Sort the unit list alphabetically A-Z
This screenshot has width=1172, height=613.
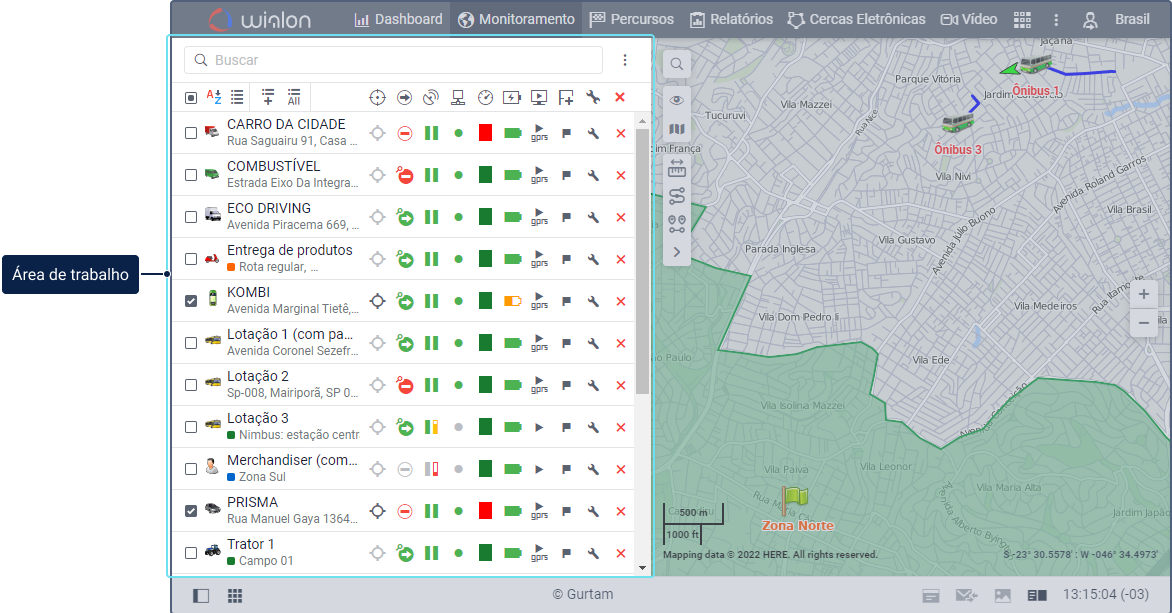[214, 97]
